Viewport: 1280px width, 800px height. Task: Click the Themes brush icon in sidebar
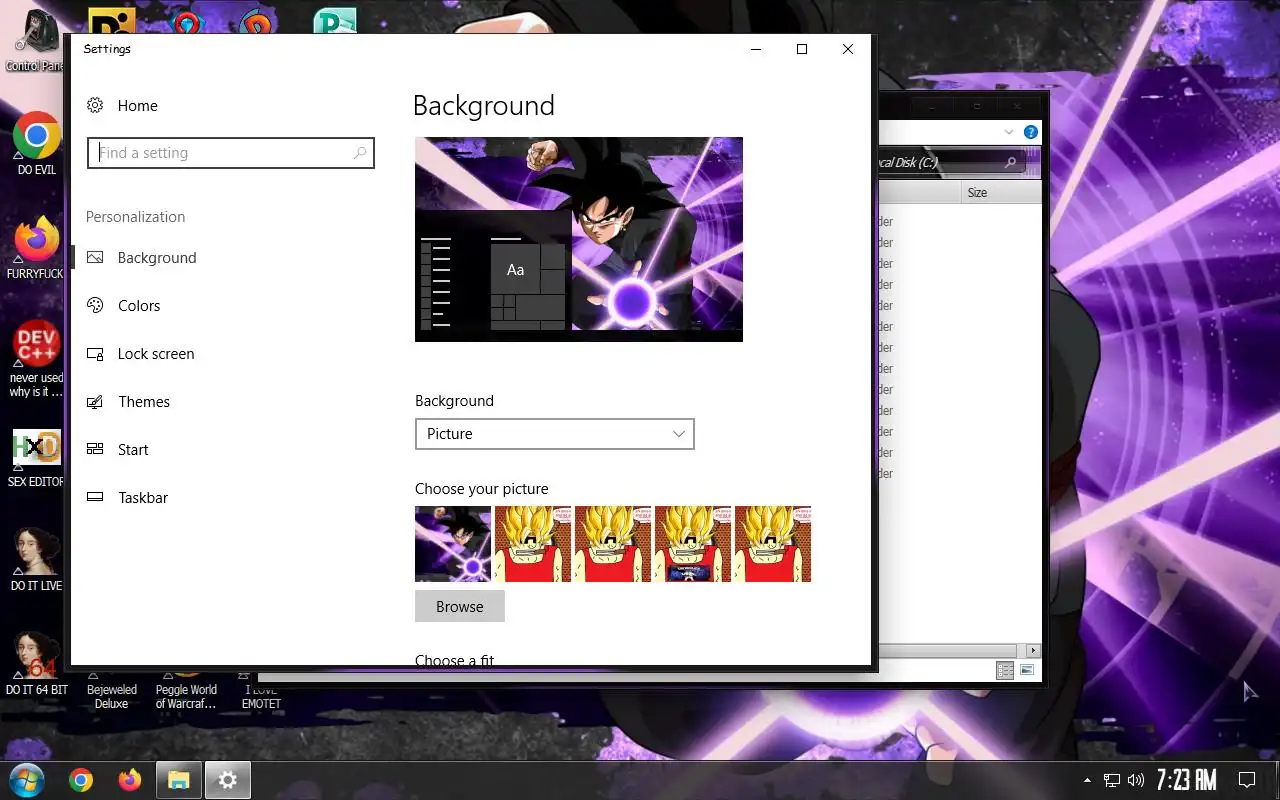click(x=95, y=401)
